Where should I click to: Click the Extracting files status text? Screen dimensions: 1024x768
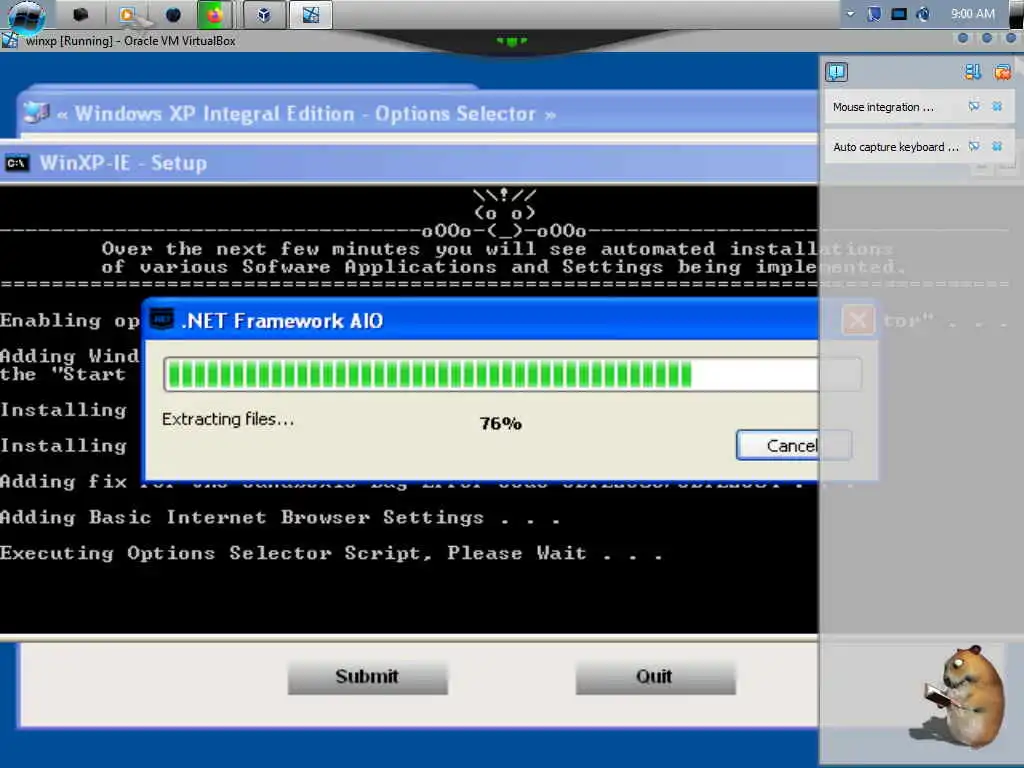click(228, 419)
